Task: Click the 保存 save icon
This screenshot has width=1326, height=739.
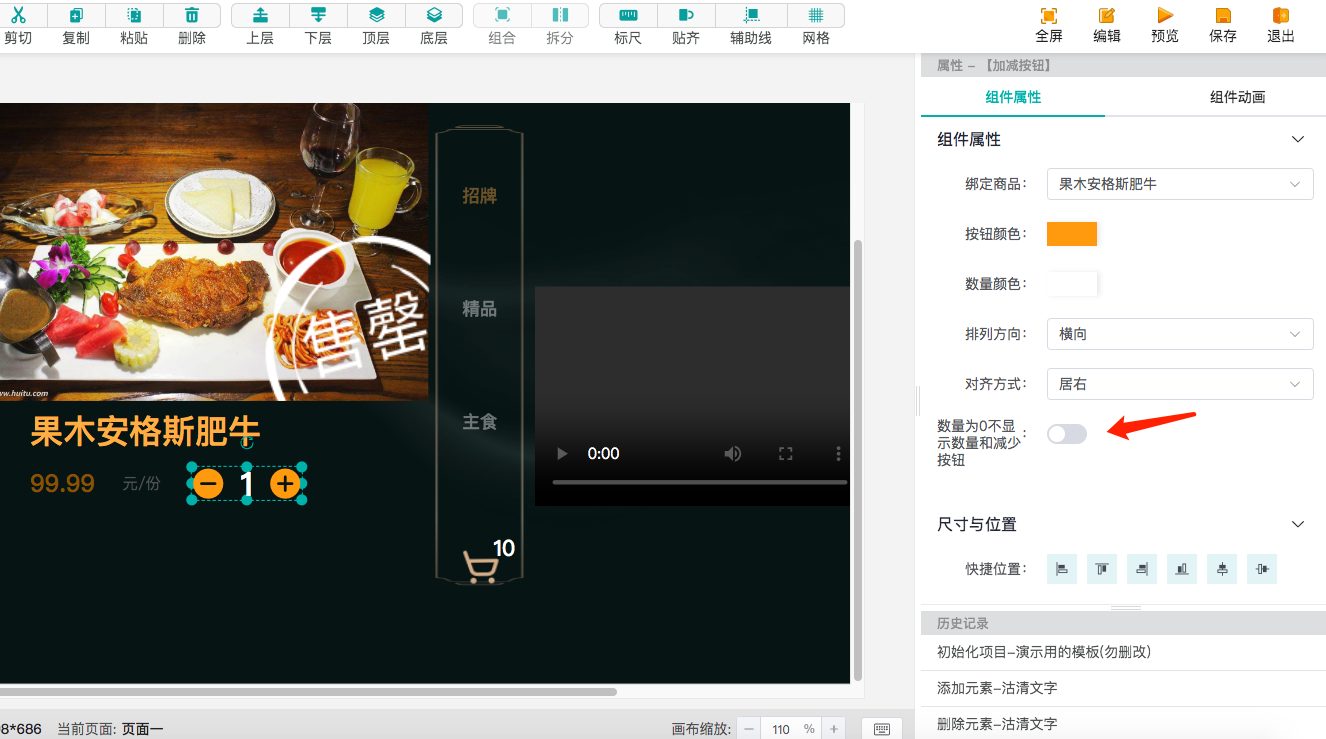Action: pos(1222,26)
